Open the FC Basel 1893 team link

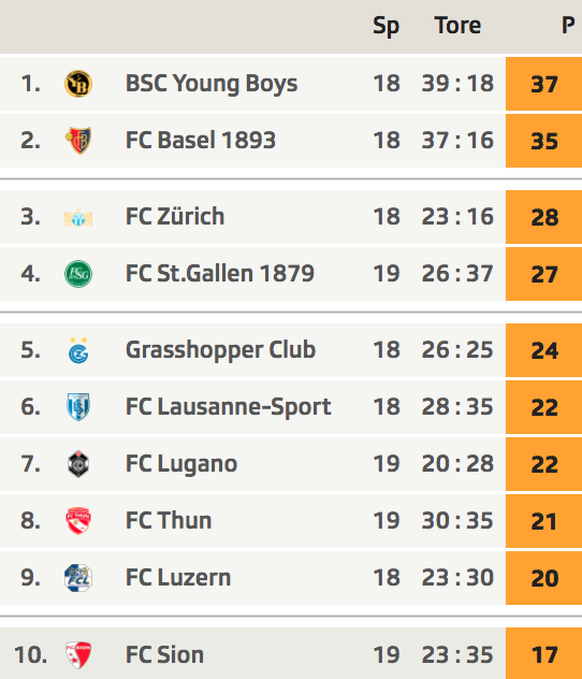200,140
